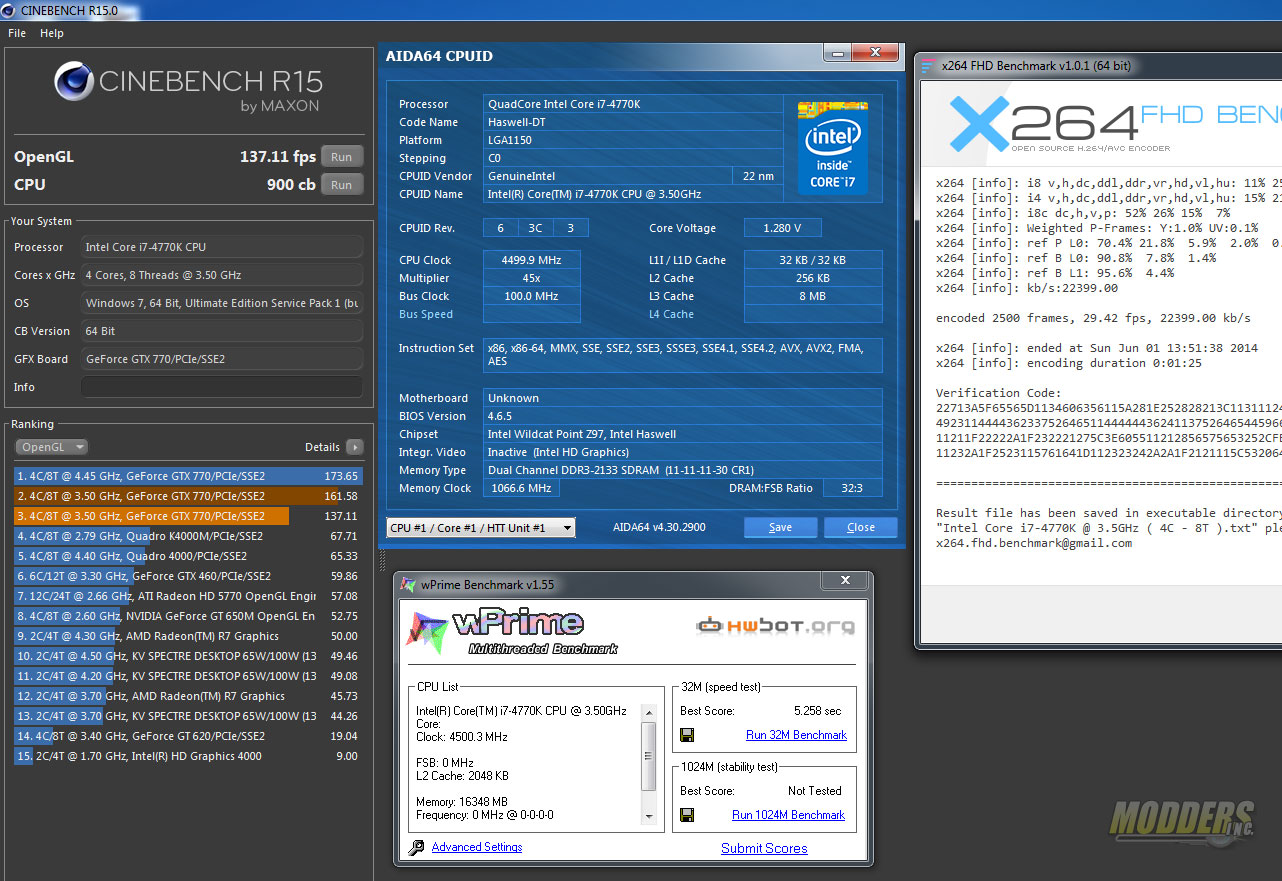Image resolution: width=1282 pixels, height=881 pixels.
Task: Click the wPrime title bar app icon
Action: pyautogui.click(x=407, y=585)
